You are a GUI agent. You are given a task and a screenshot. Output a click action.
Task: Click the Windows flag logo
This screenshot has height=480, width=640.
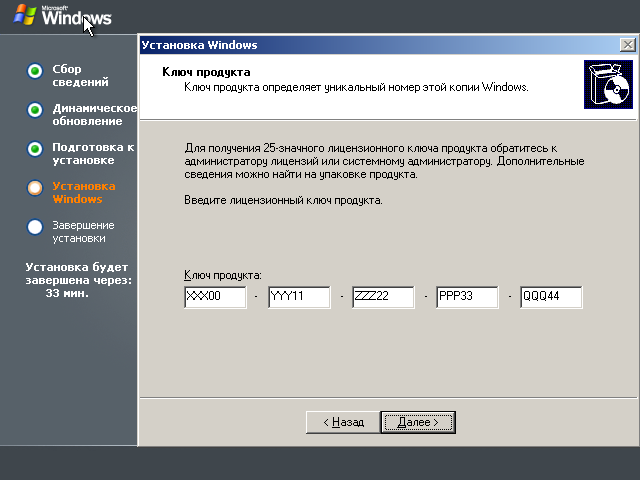tap(25, 15)
